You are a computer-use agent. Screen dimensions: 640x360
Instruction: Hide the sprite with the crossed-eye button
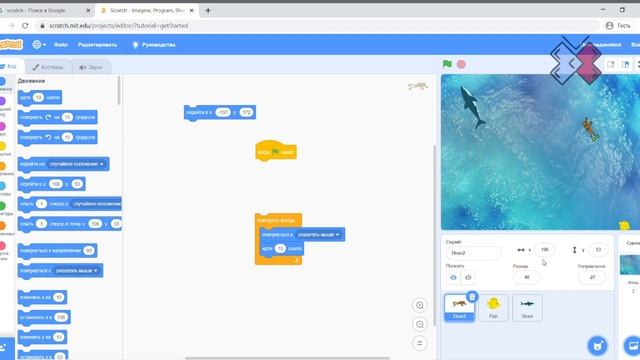[x=468, y=278]
